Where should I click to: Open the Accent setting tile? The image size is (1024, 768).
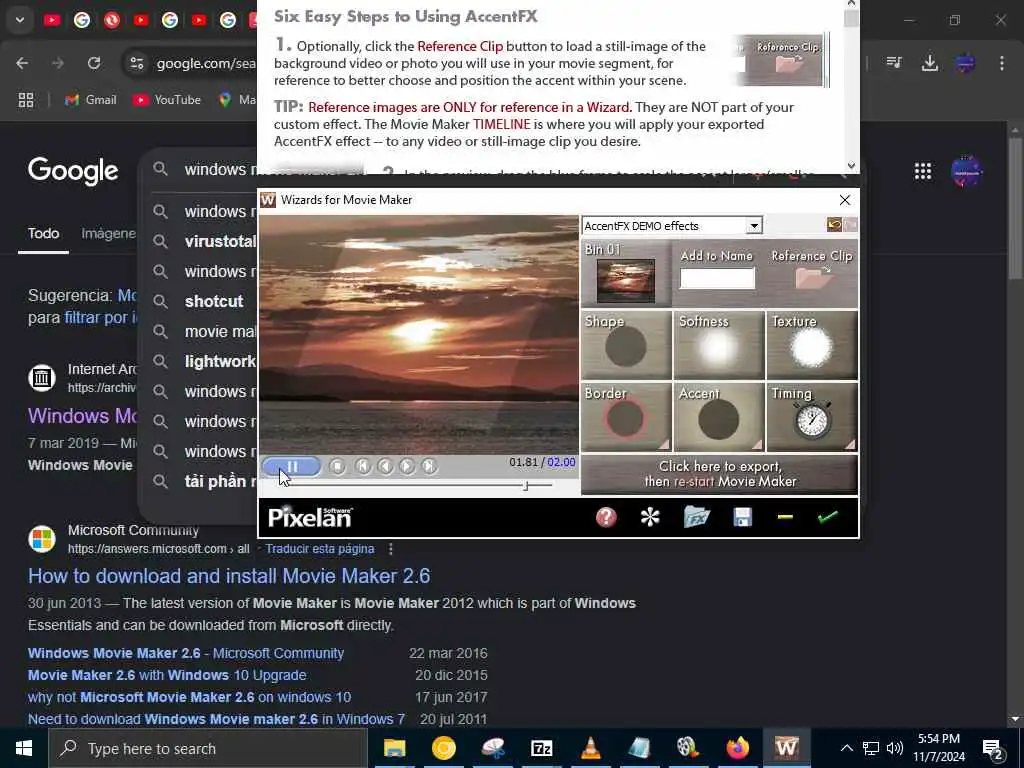[718, 417]
